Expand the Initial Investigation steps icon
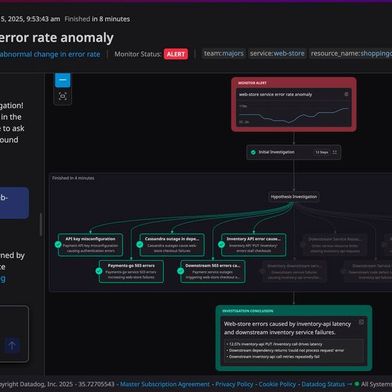392x392 pixels. 335,152
